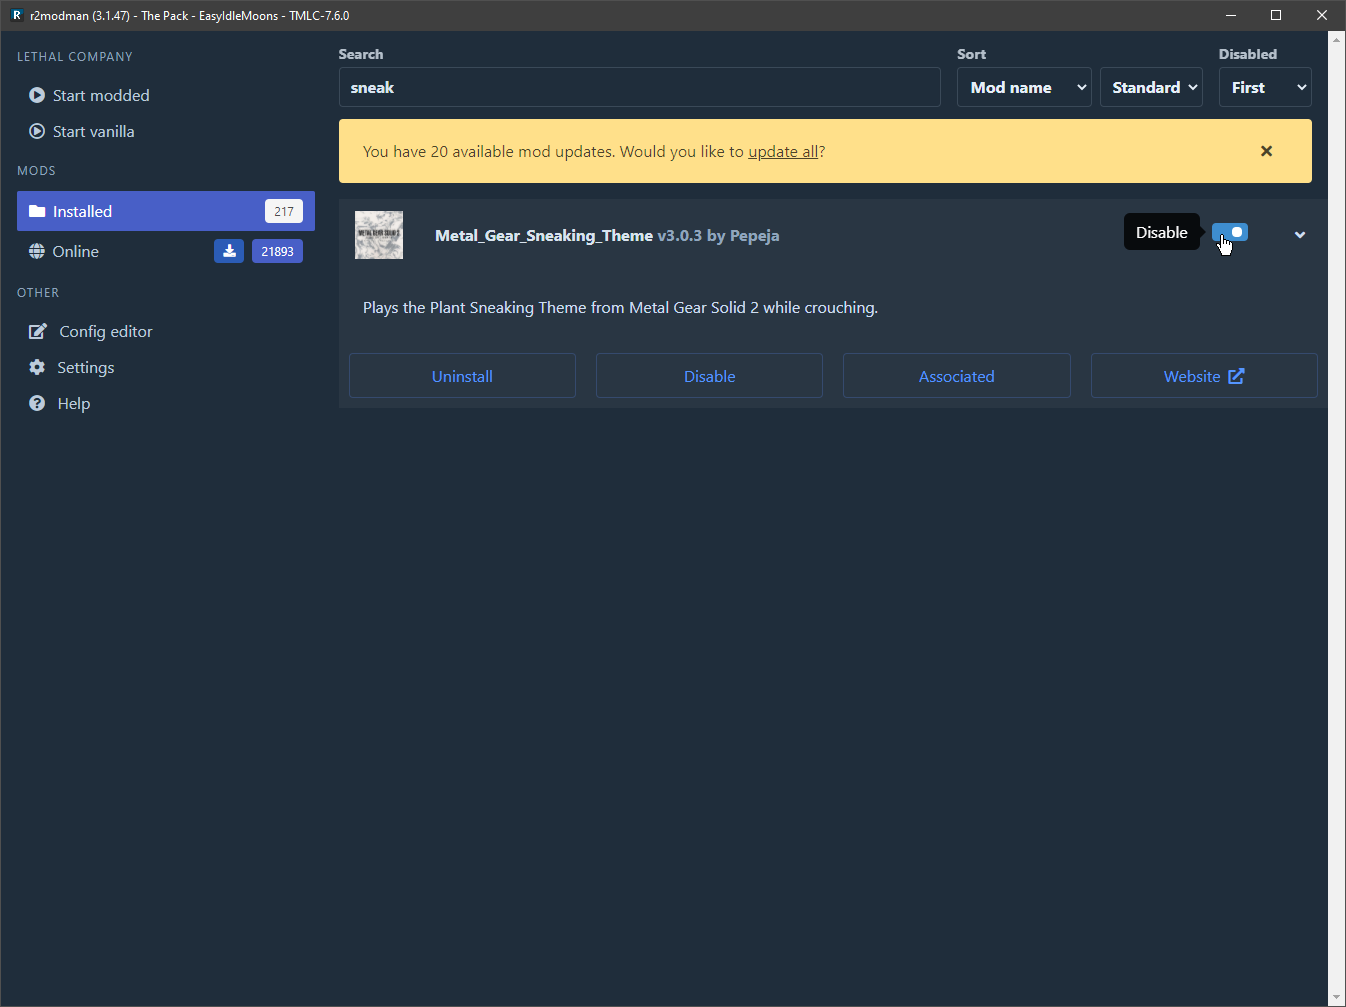Click the update all link
Viewport: 1346px width, 1007px height.
click(x=783, y=152)
